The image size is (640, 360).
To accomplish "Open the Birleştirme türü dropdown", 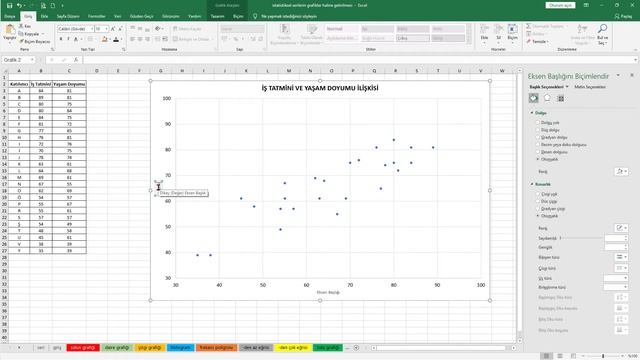I will click(x=616, y=287).
